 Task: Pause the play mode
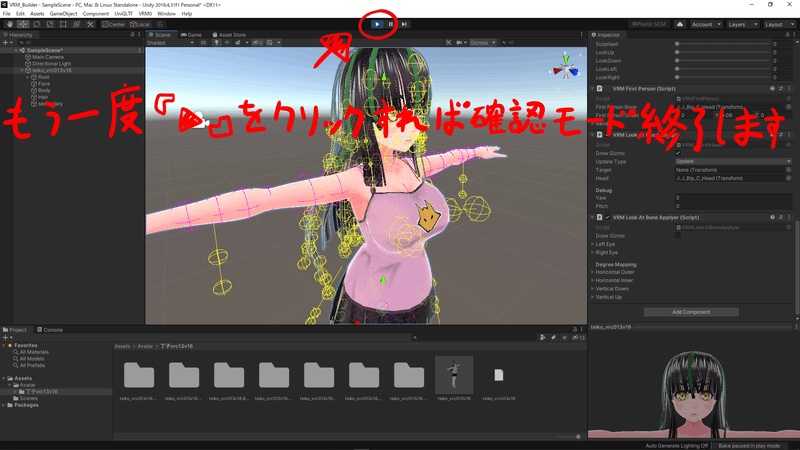391,24
